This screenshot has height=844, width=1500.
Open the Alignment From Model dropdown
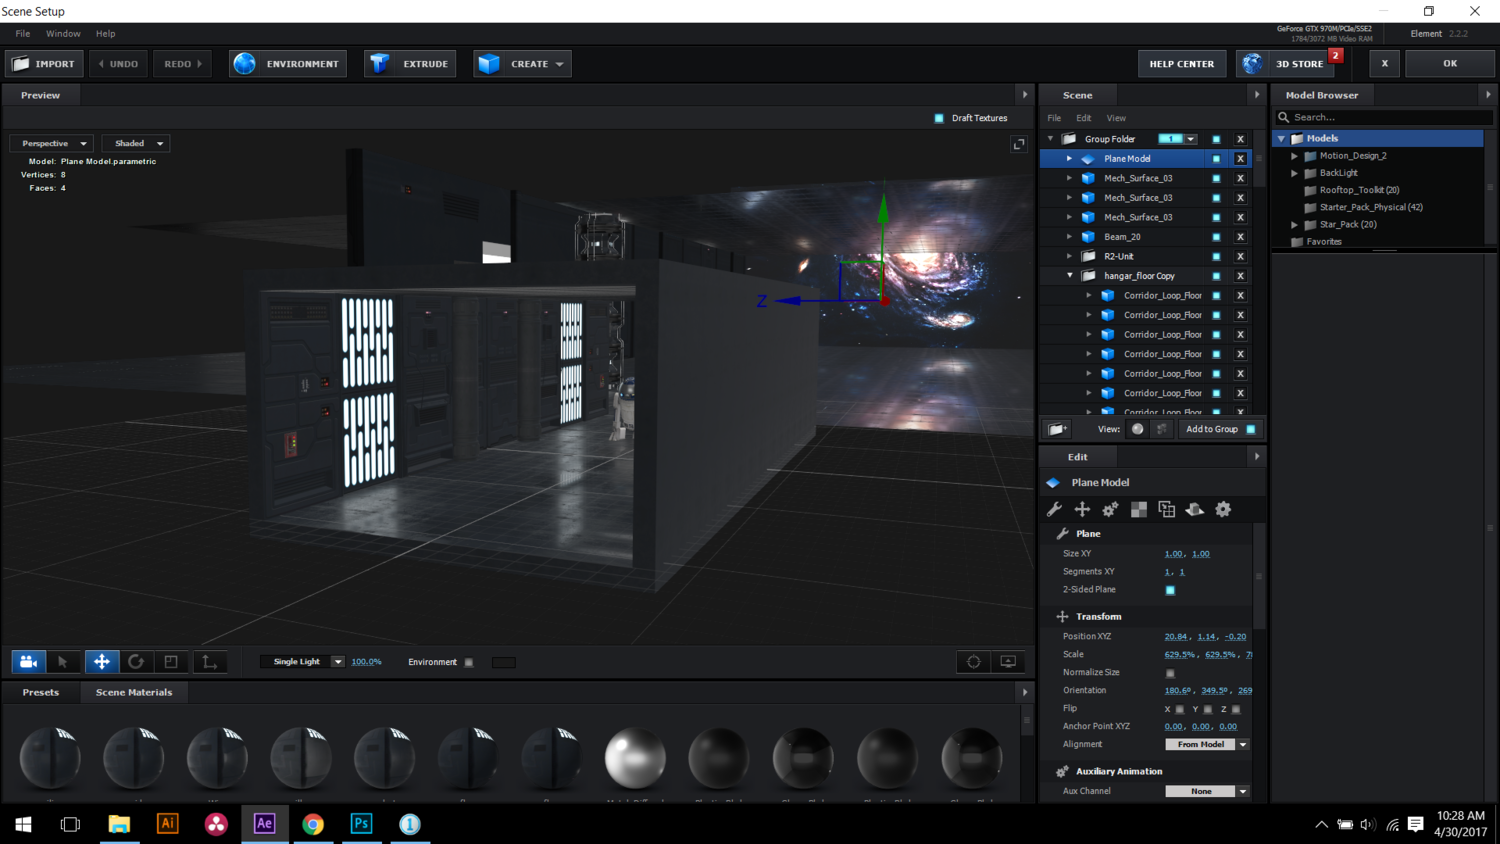pyautogui.click(x=1207, y=744)
